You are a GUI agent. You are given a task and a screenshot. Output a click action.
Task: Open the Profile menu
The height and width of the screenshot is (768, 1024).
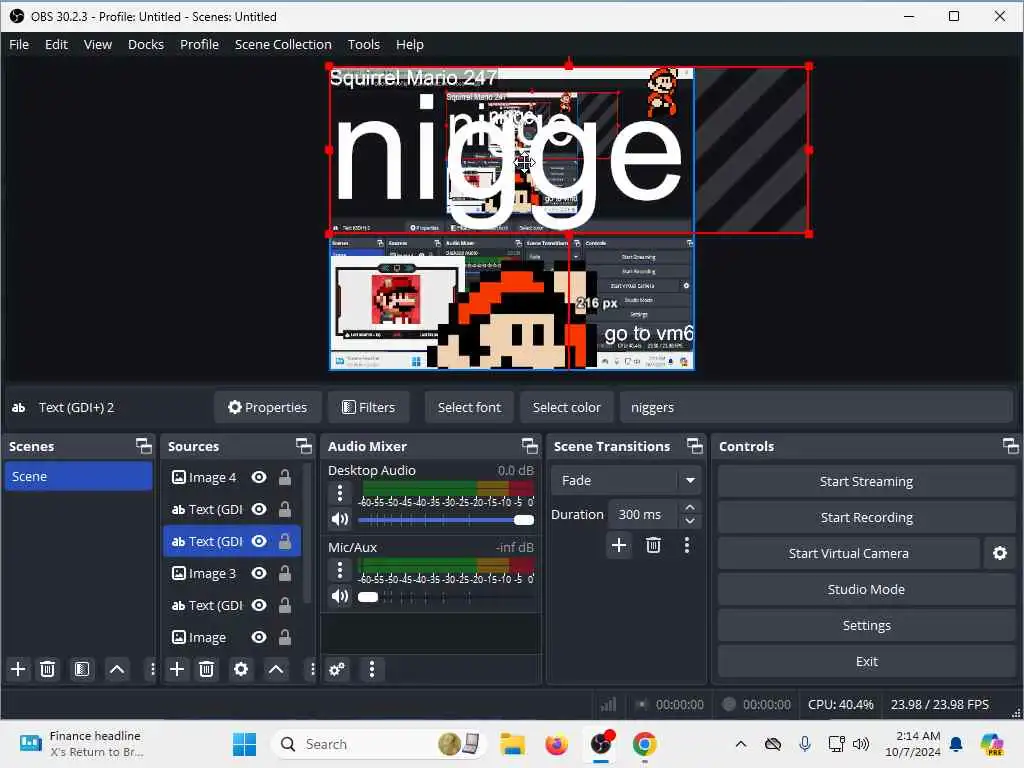click(199, 44)
